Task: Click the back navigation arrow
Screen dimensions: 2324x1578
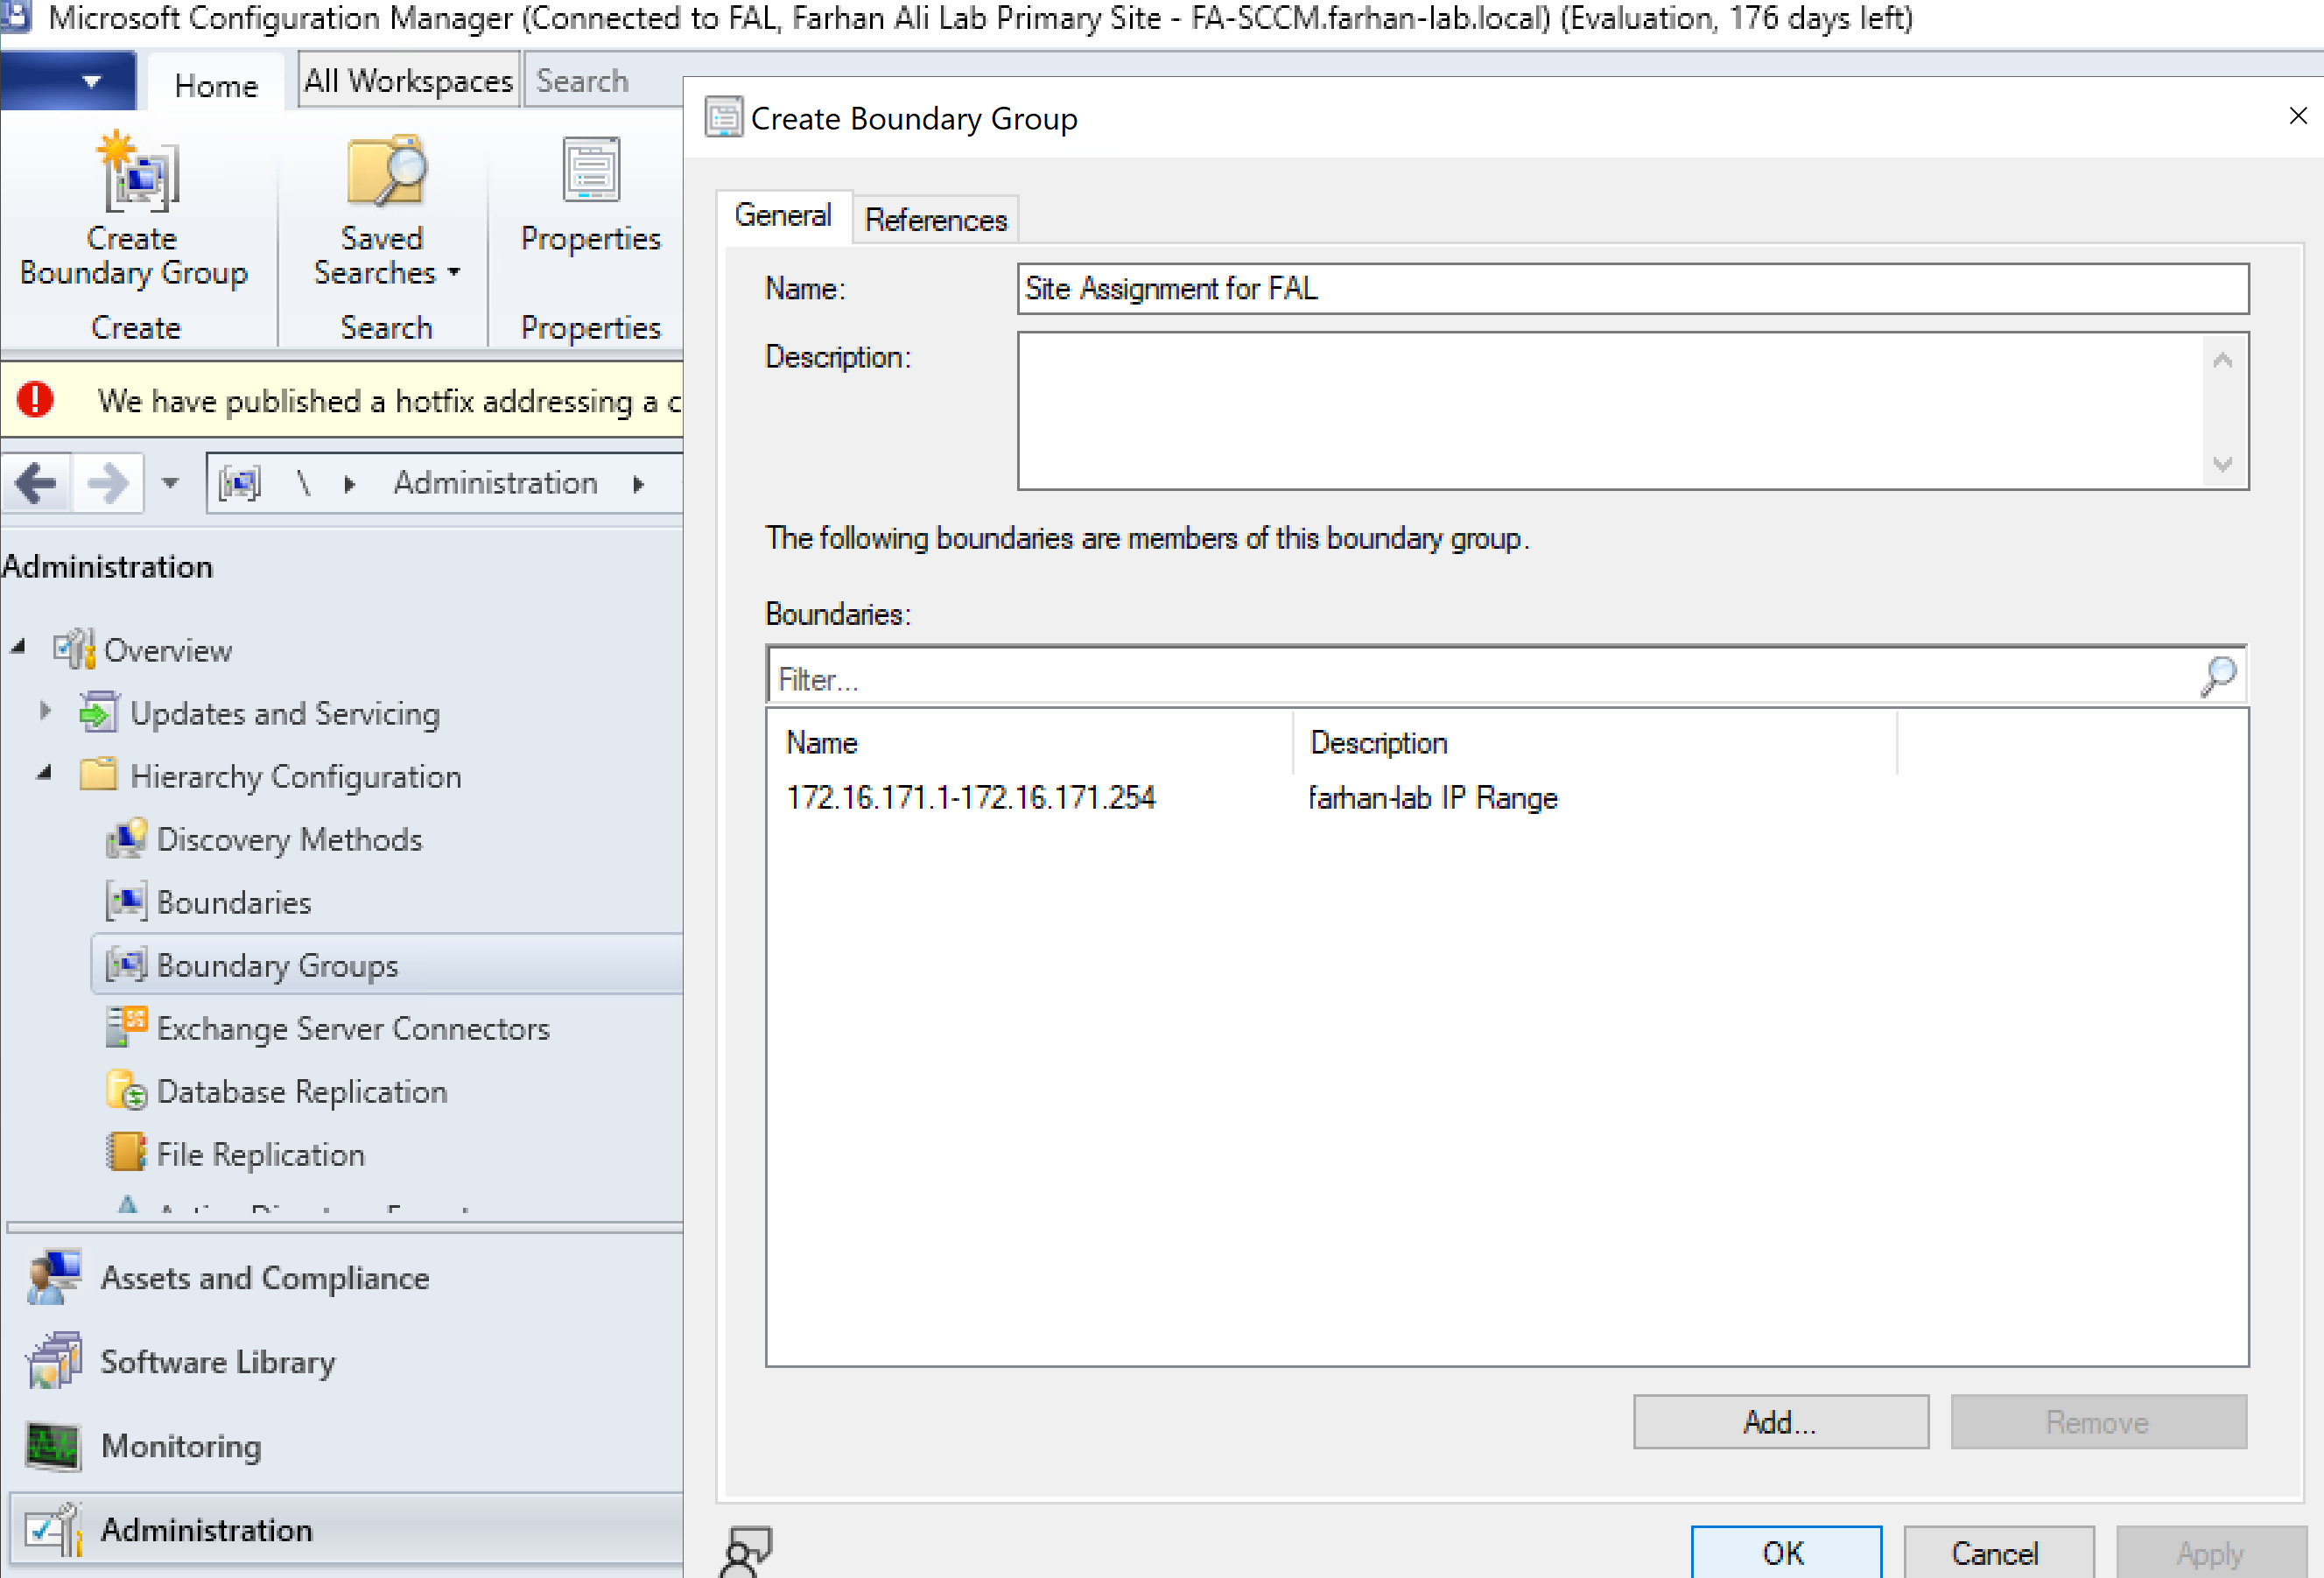Action: (x=37, y=484)
